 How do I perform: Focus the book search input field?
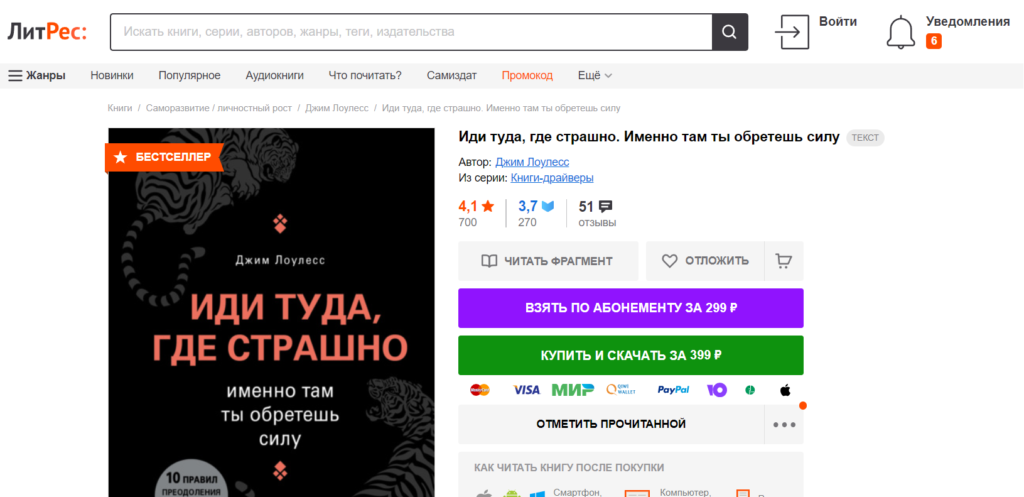pyautogui.click(x=411, y=32)
